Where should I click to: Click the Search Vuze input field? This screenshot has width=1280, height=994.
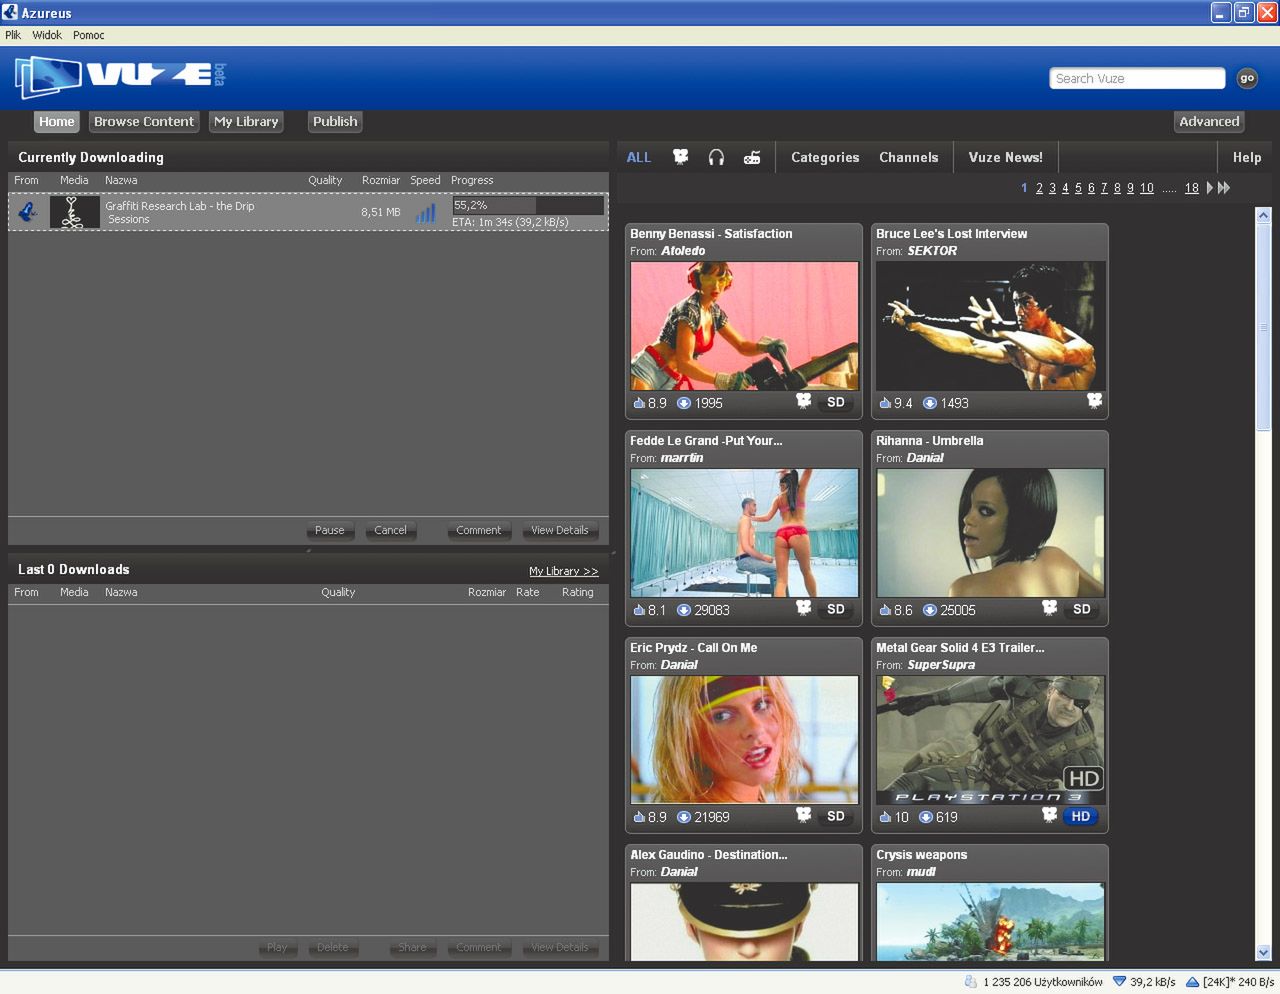(1137, 78)
